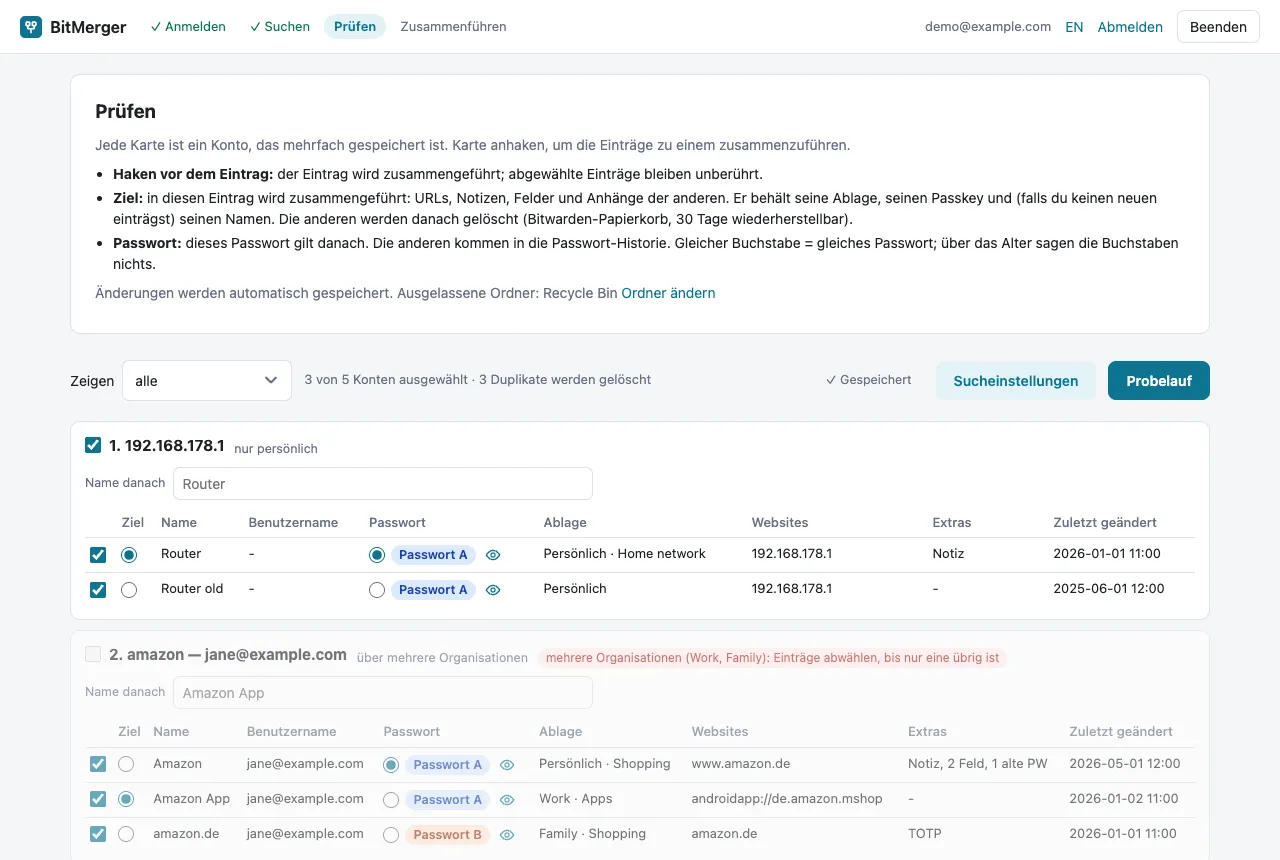Viewport: 1280px width, 860px height.
Task: Pick Passwort B radio for amazon.de
Action: coord(391,835)
